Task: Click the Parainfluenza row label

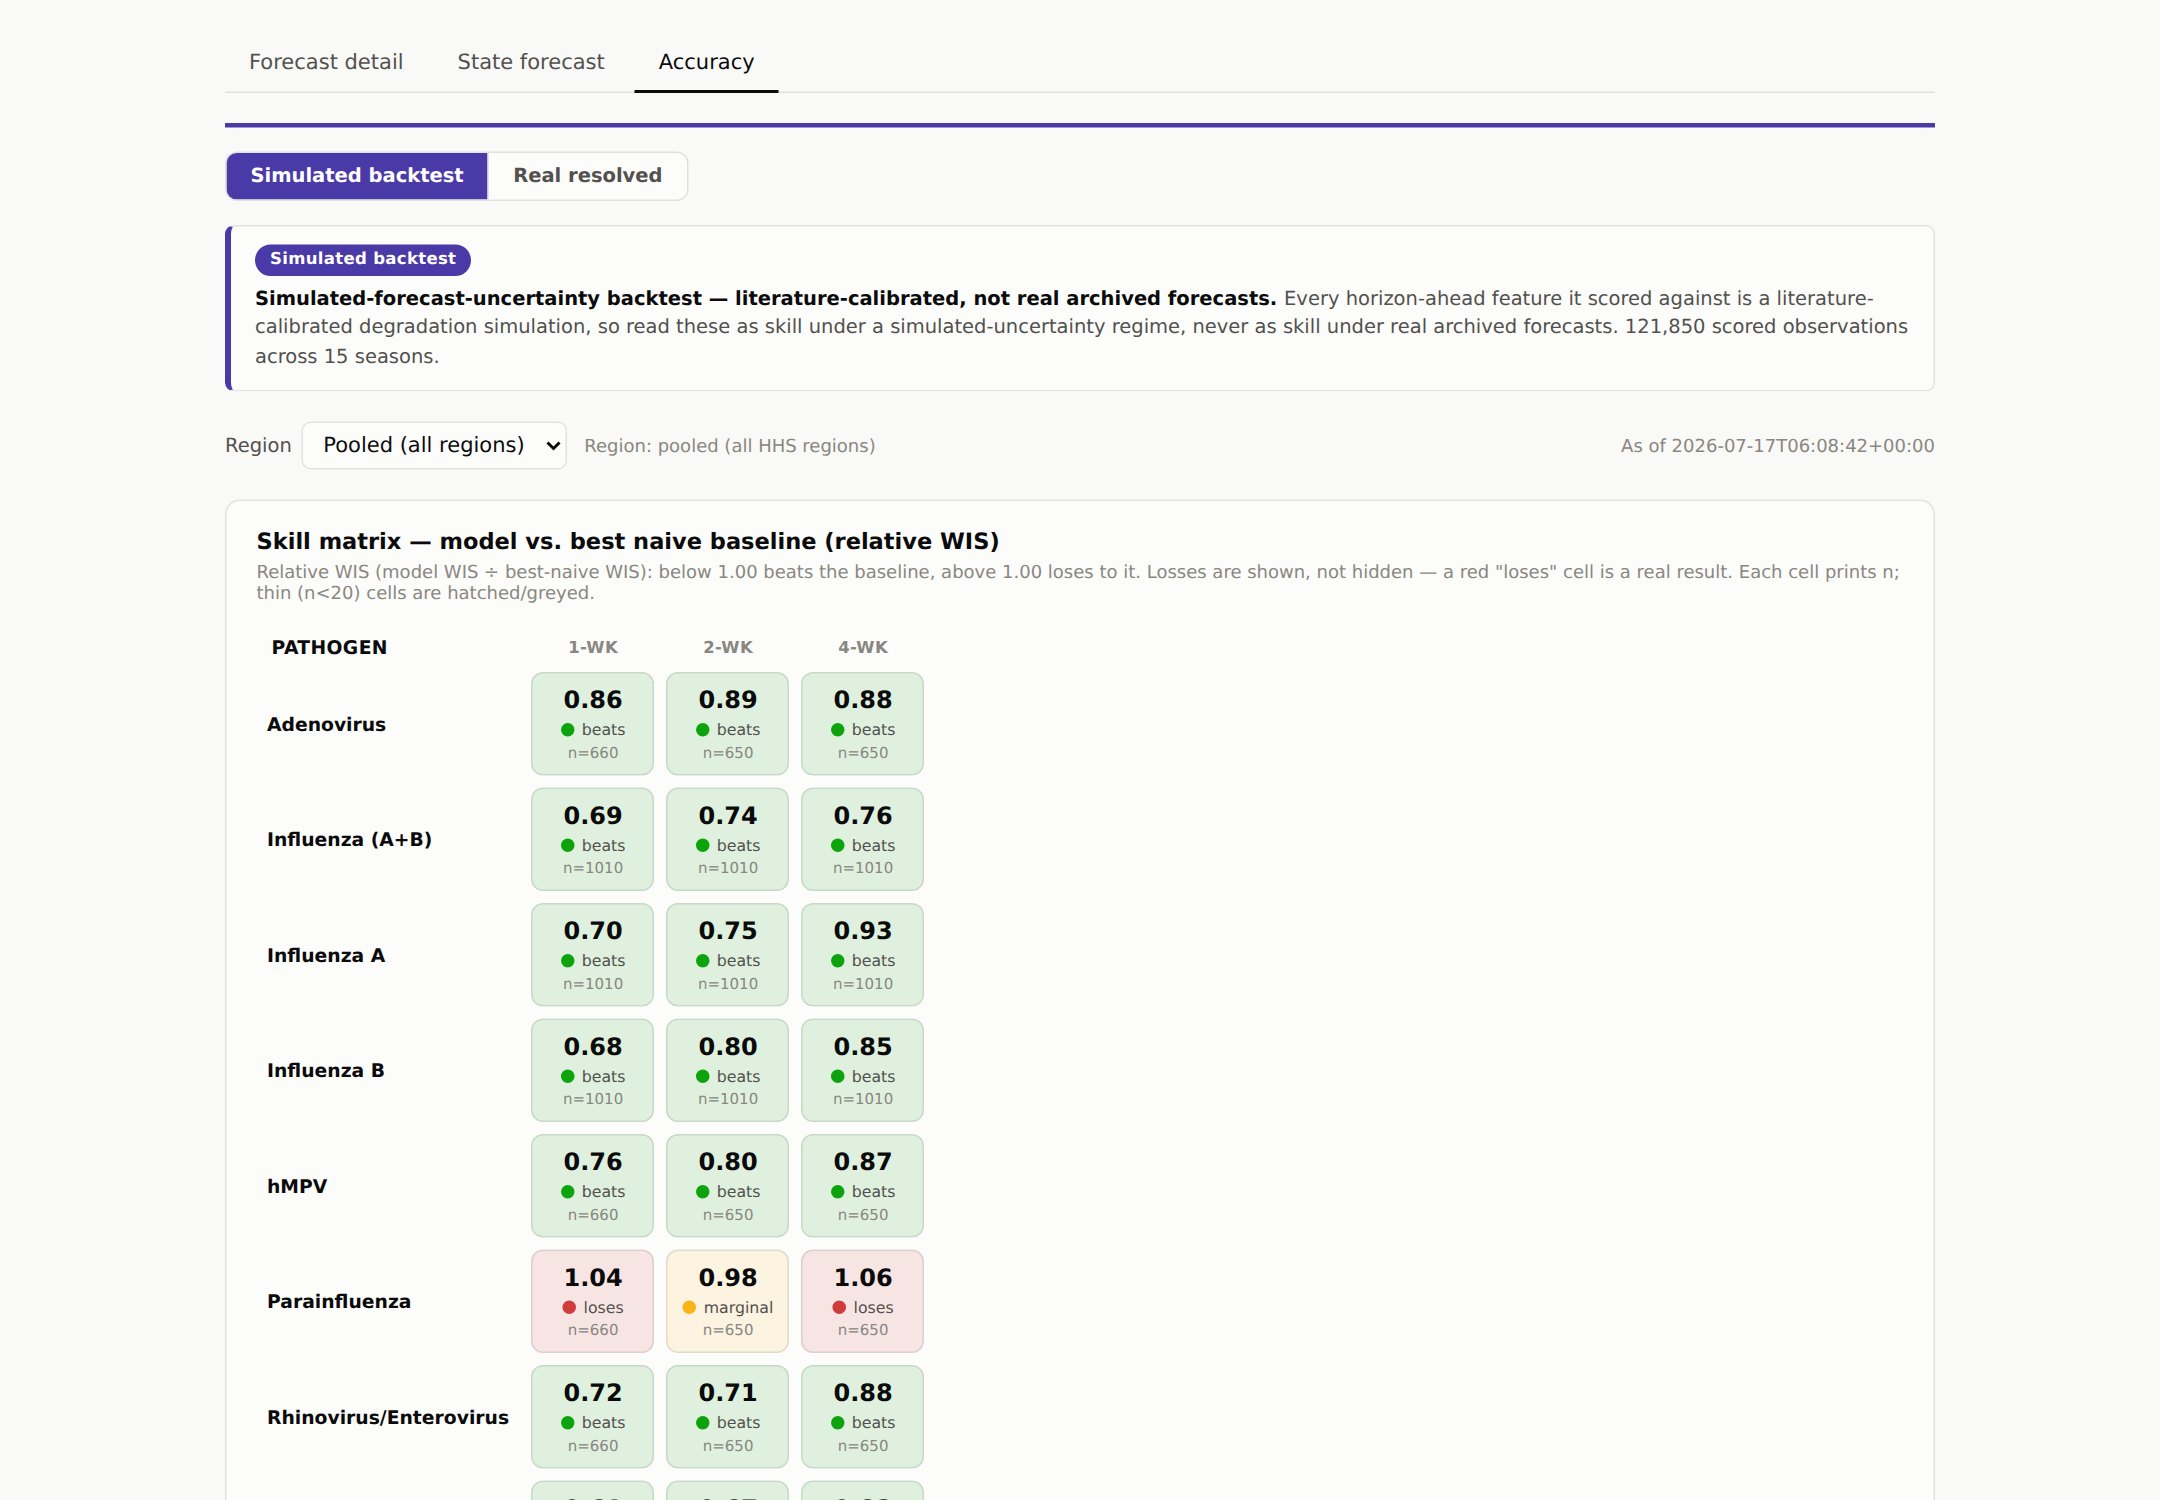Action: pyautogui.click(x=339, y=1302)
